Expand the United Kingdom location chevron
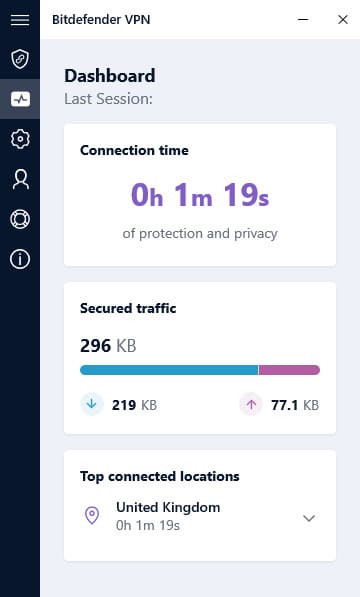The width and height of the screenshot is (360, 597). pos(309,518)
